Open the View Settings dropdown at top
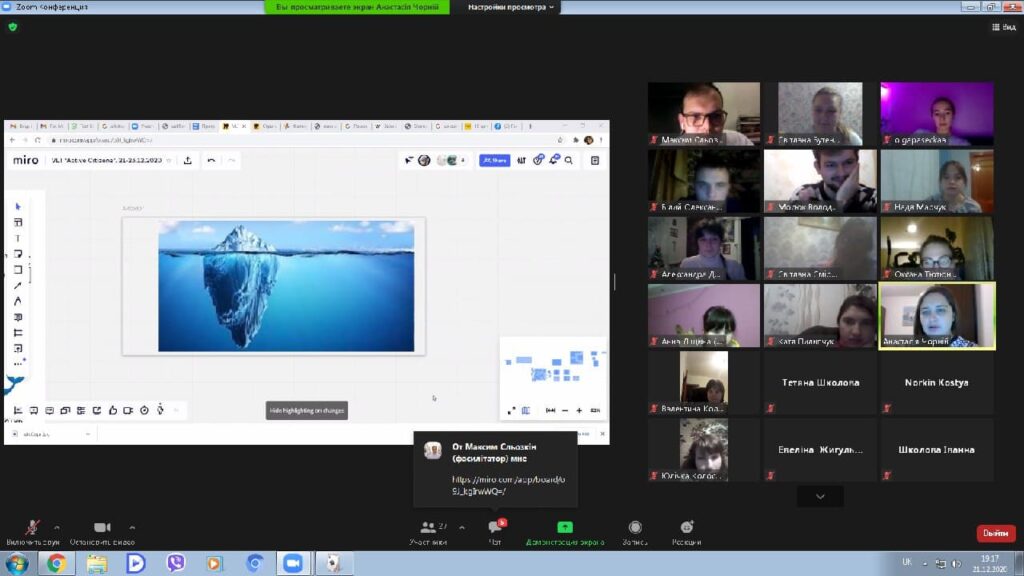The image size is (1024, 576). (x=513, y=7)
